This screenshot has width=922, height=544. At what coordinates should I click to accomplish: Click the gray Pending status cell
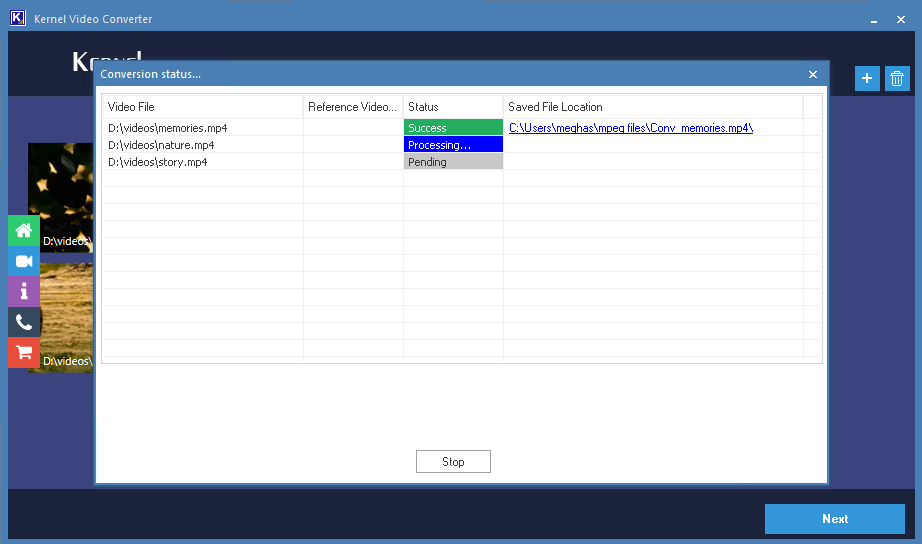(453, 162)
